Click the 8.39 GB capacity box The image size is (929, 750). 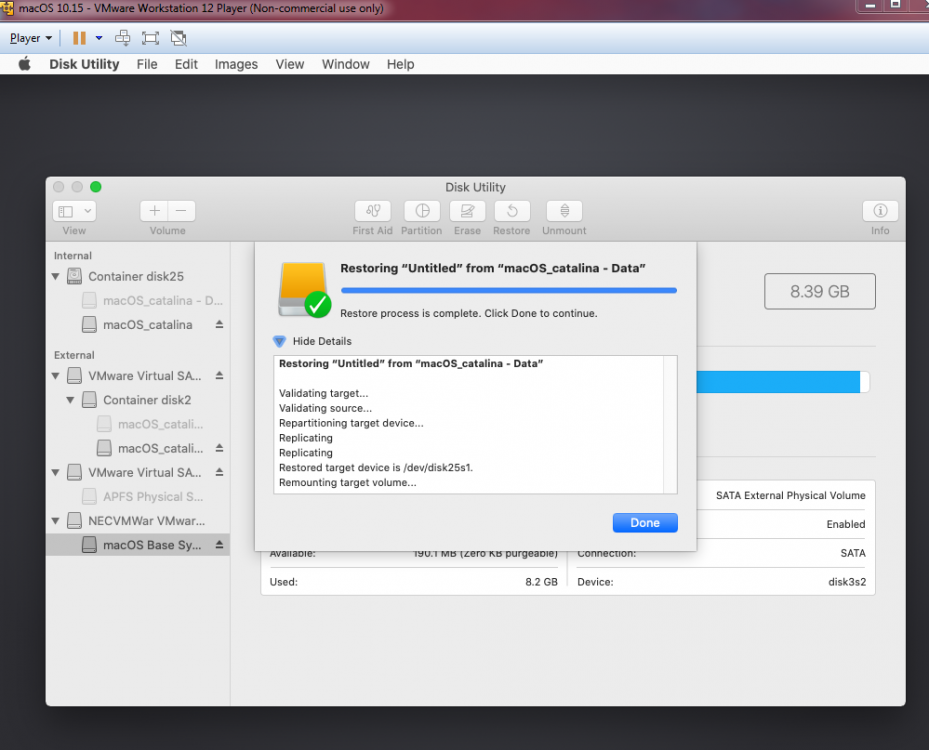(819, 291)
